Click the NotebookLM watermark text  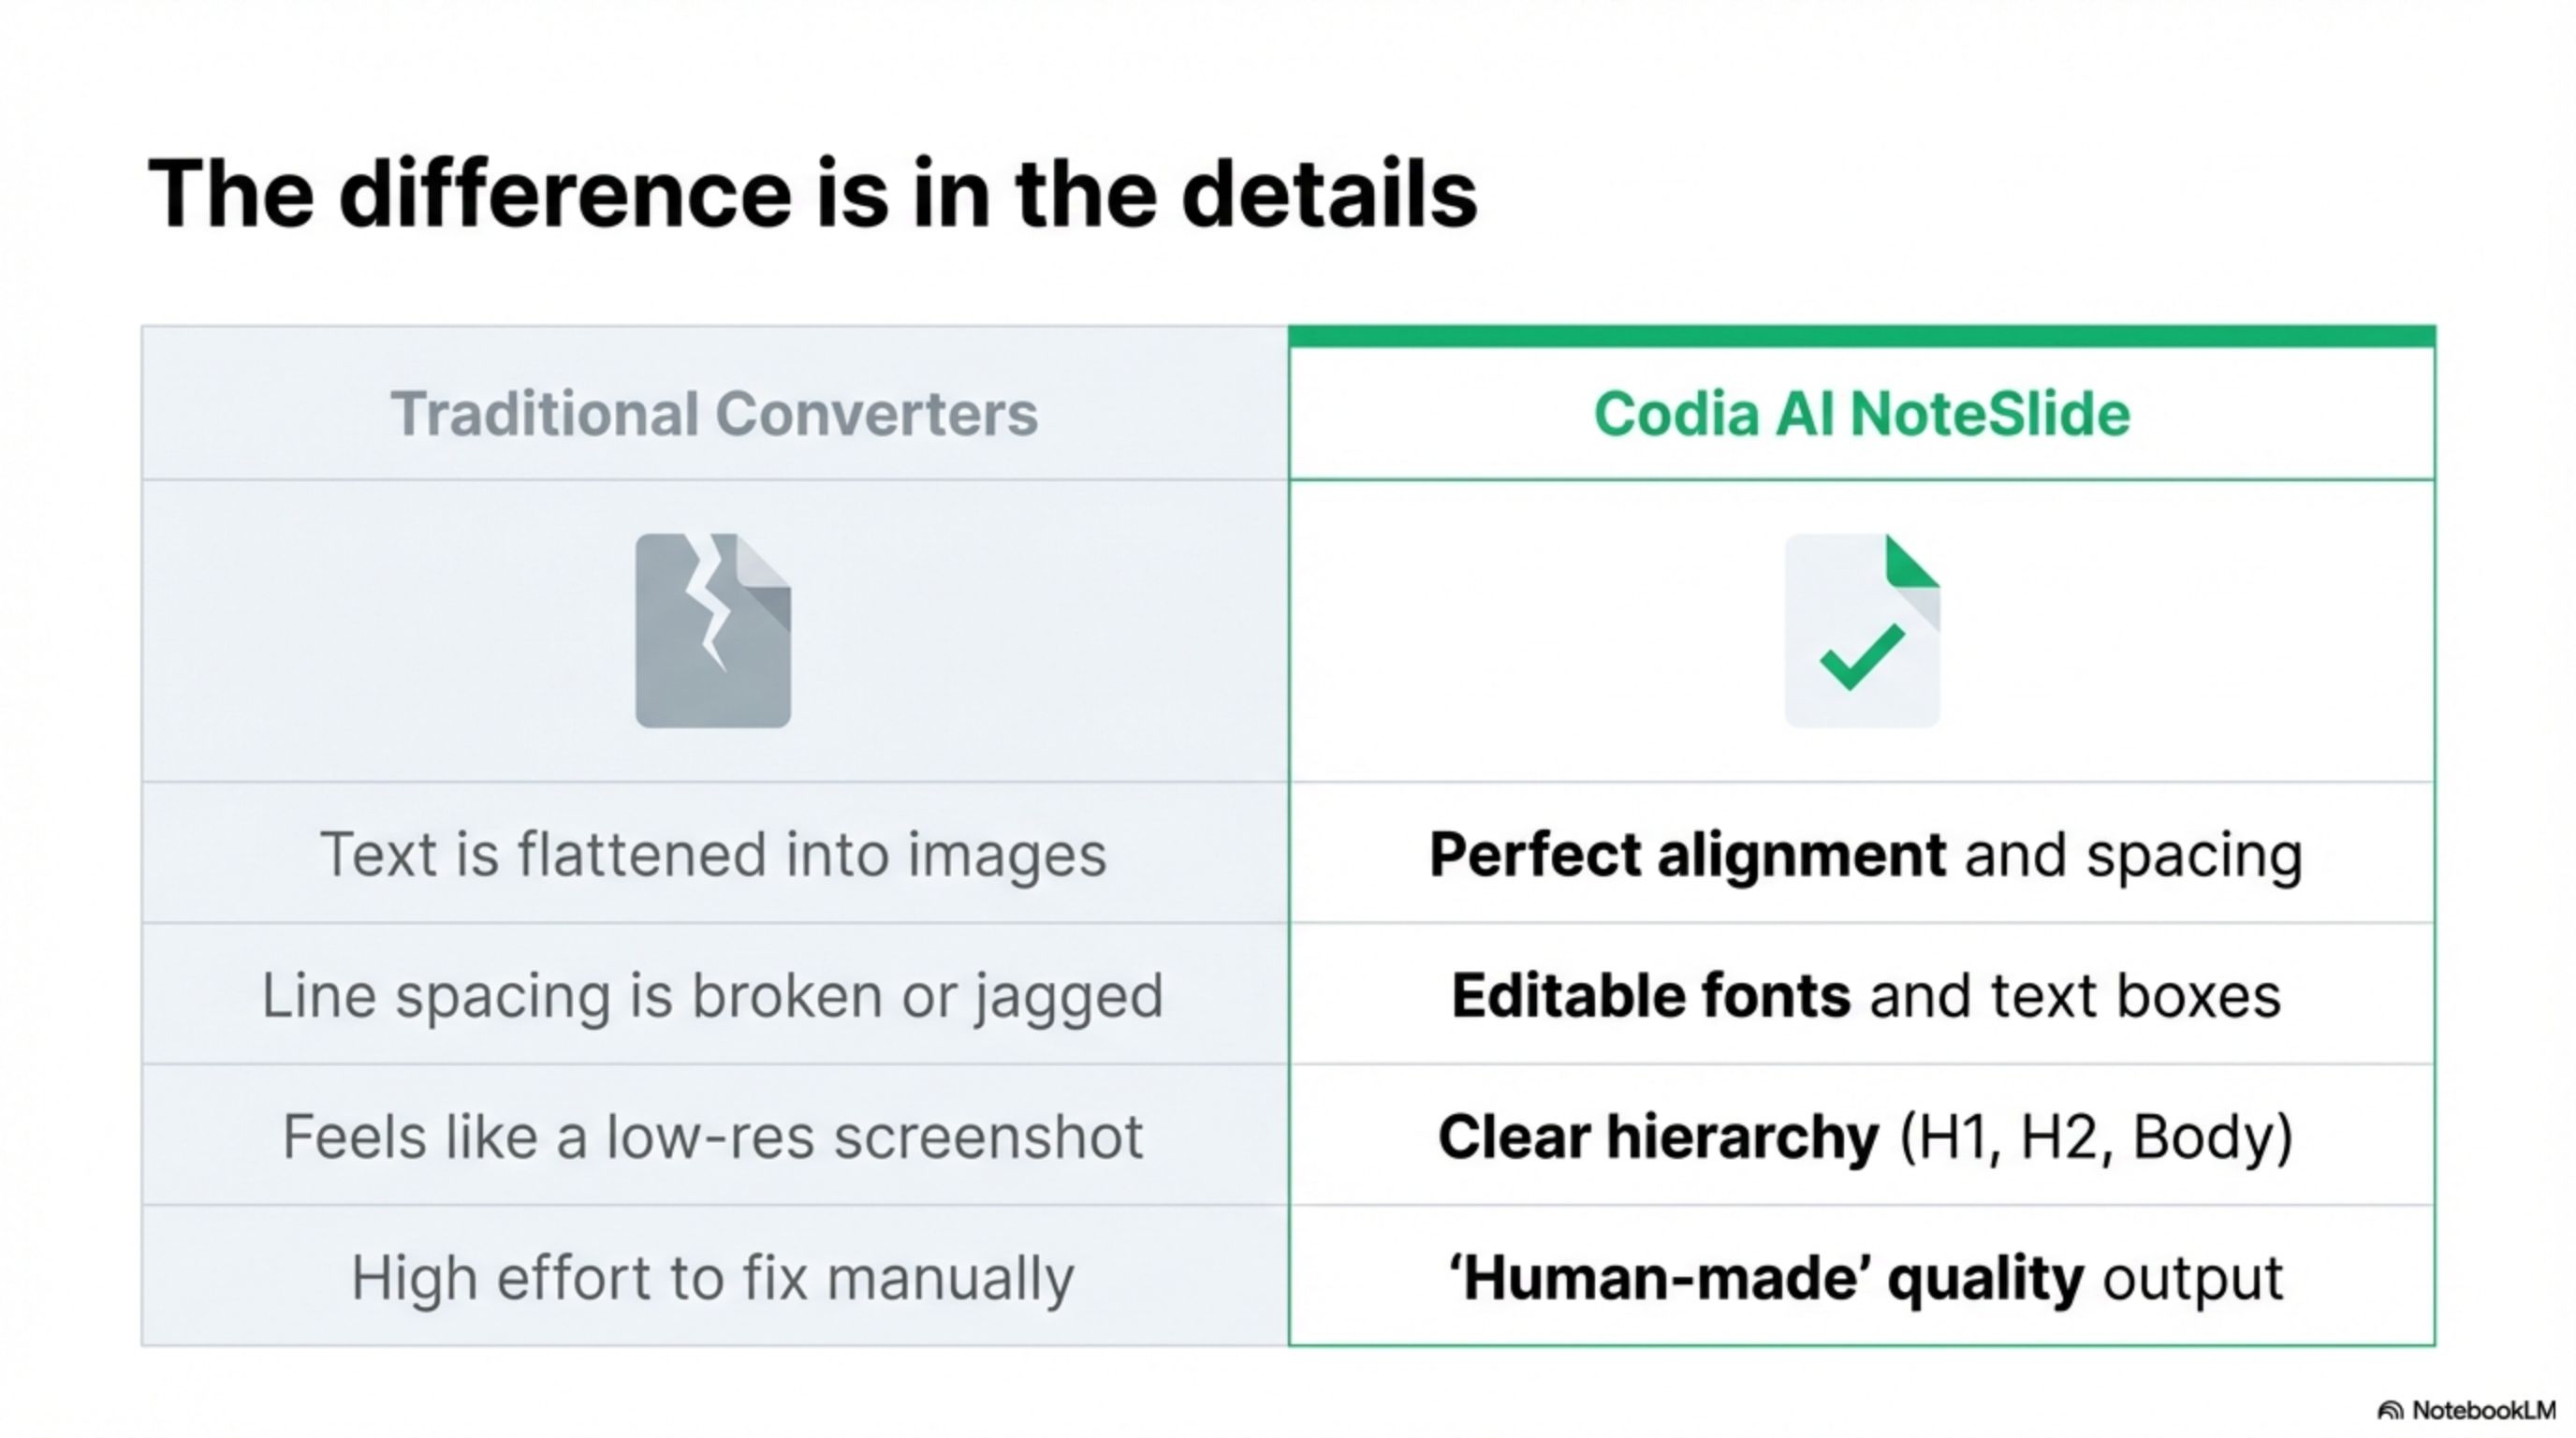tap(2484, 1411)
